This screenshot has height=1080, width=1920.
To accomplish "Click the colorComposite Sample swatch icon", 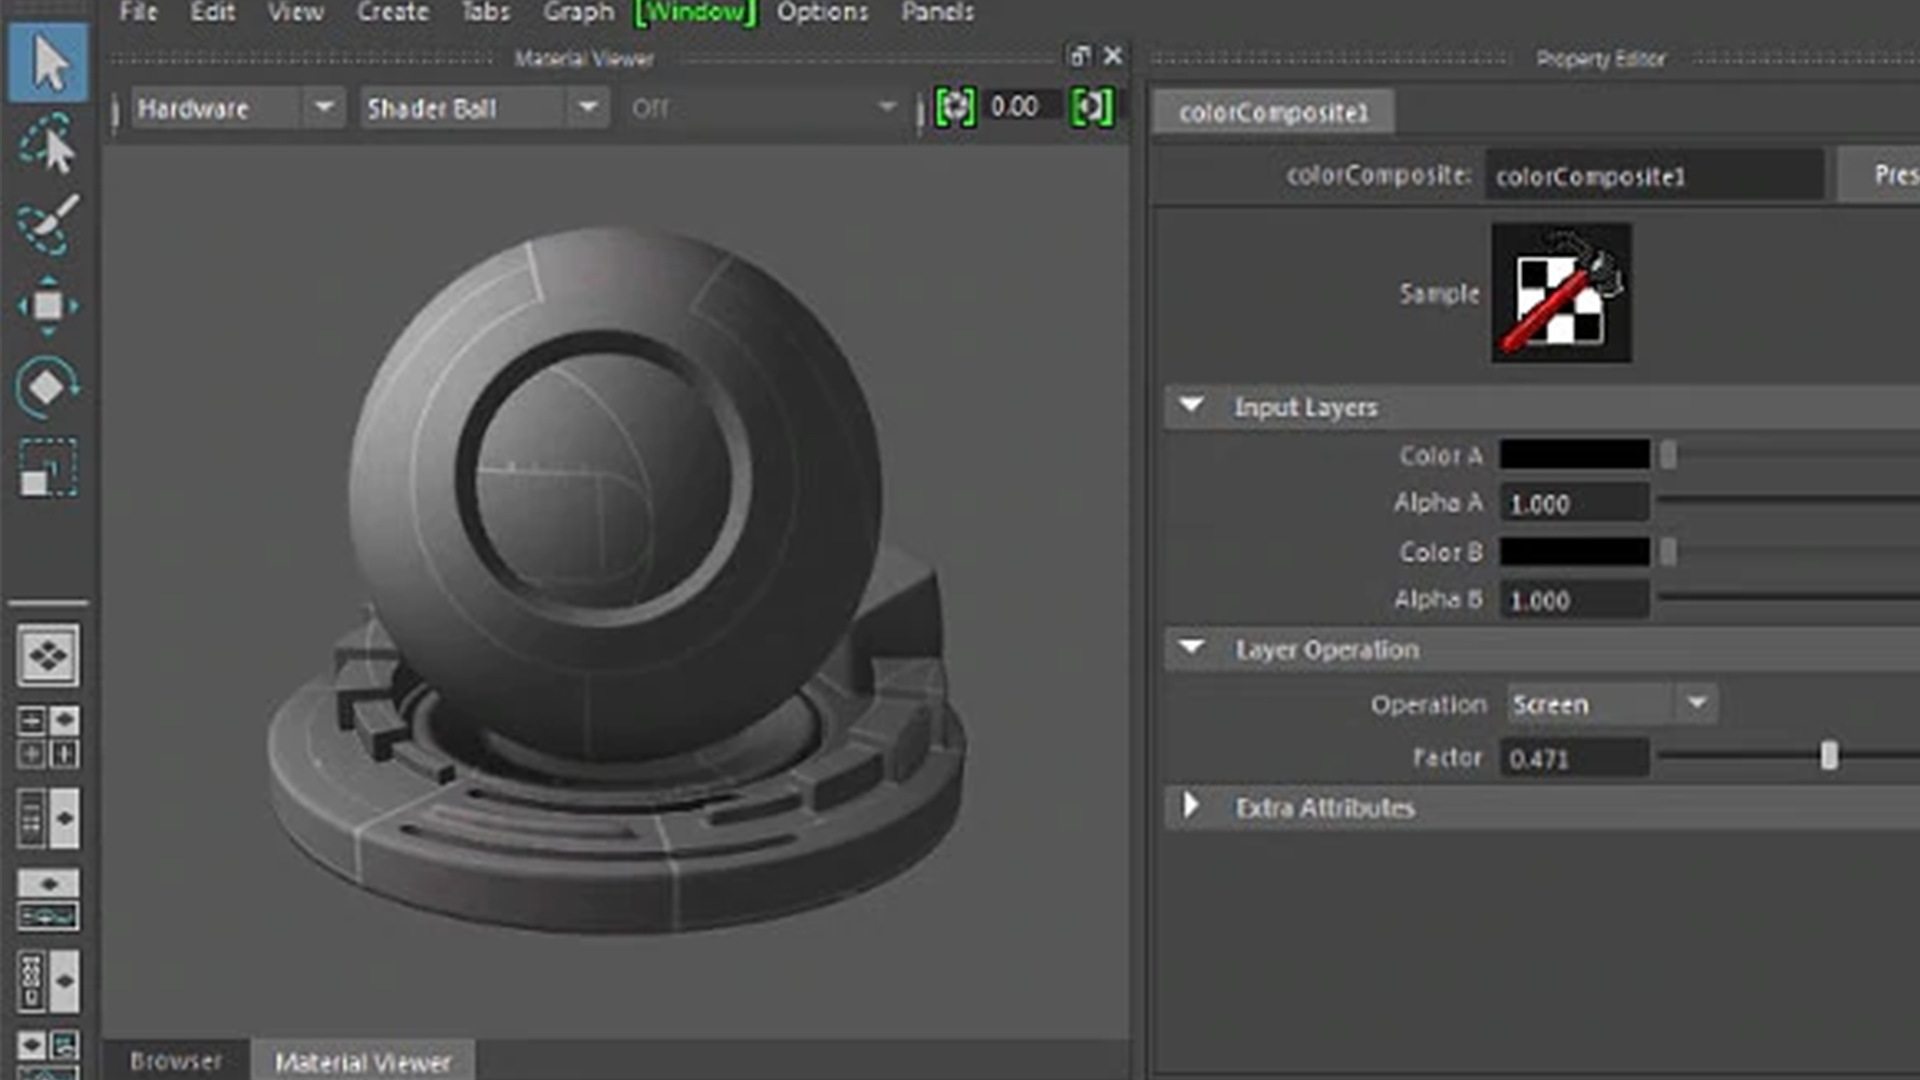I will pyautogui.click(x=1561, y=292).
